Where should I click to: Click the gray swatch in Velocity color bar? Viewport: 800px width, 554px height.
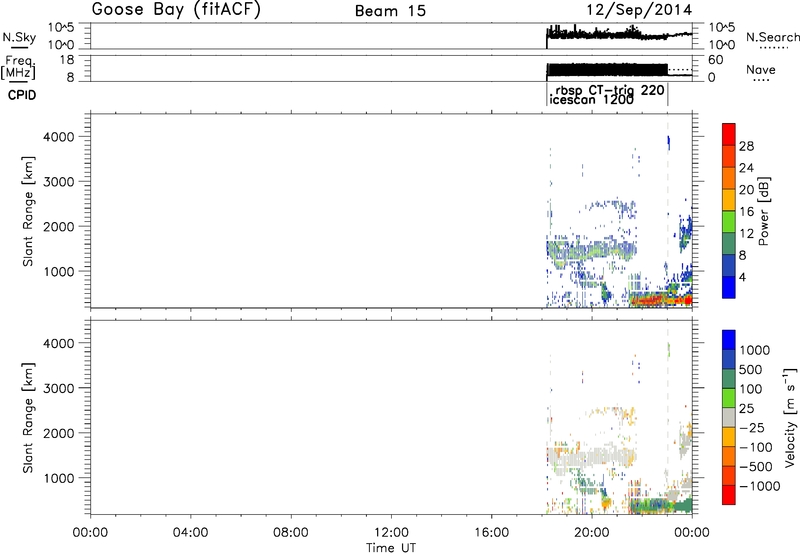[x=729, y=417]
